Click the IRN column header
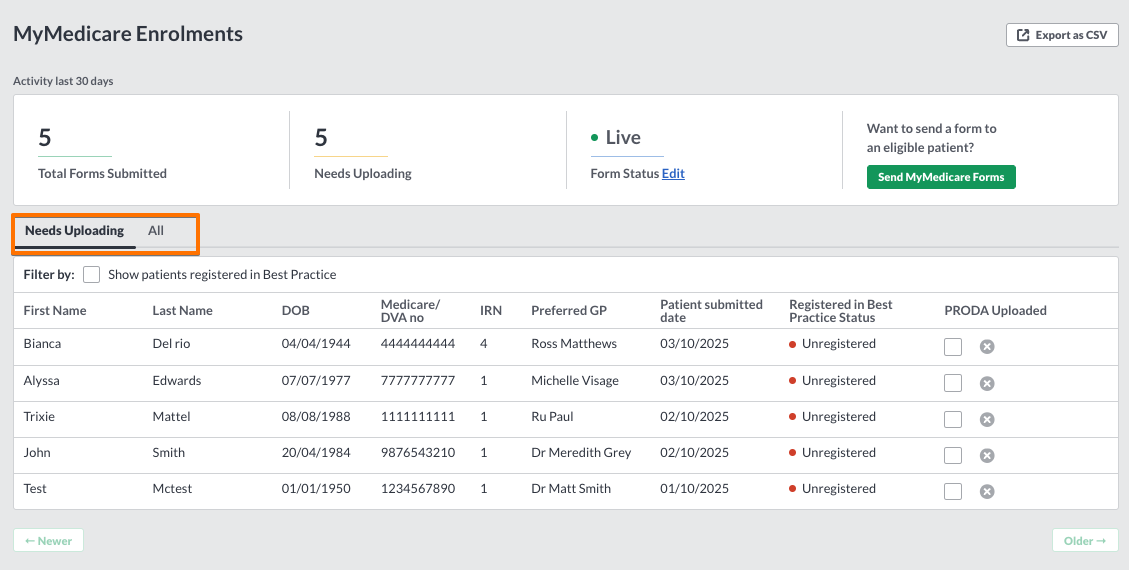 (x=491, y=311)
